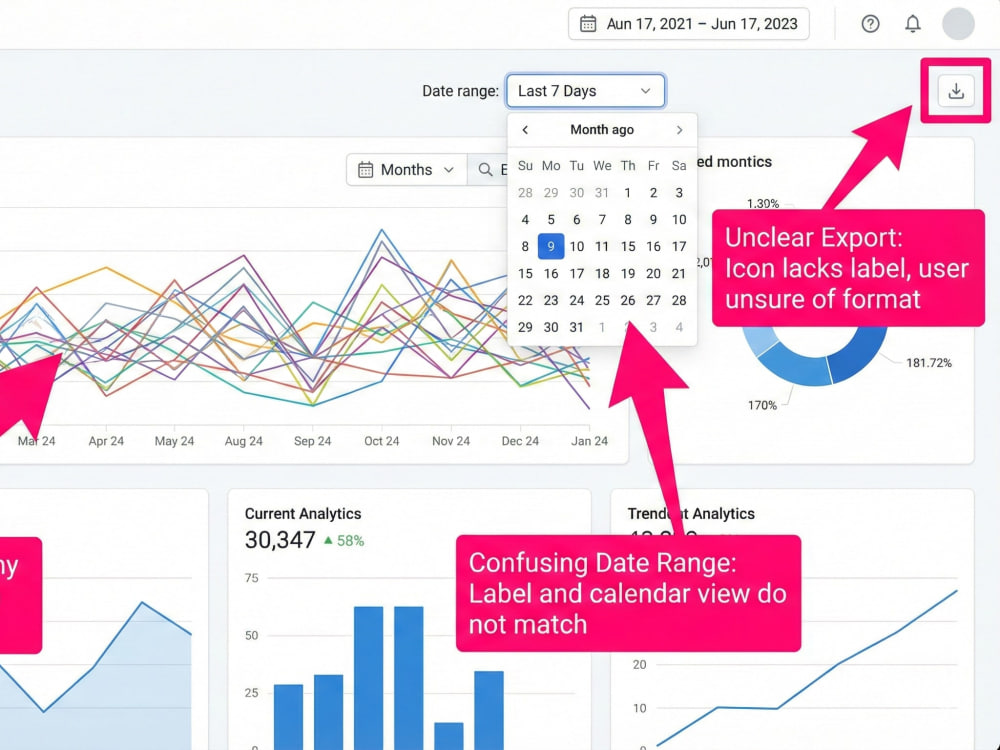Image resolution: width=1000 pixels, height=750 pixels.
Task: Click the 181.72% donut chart label
Action: pos(929,363)
